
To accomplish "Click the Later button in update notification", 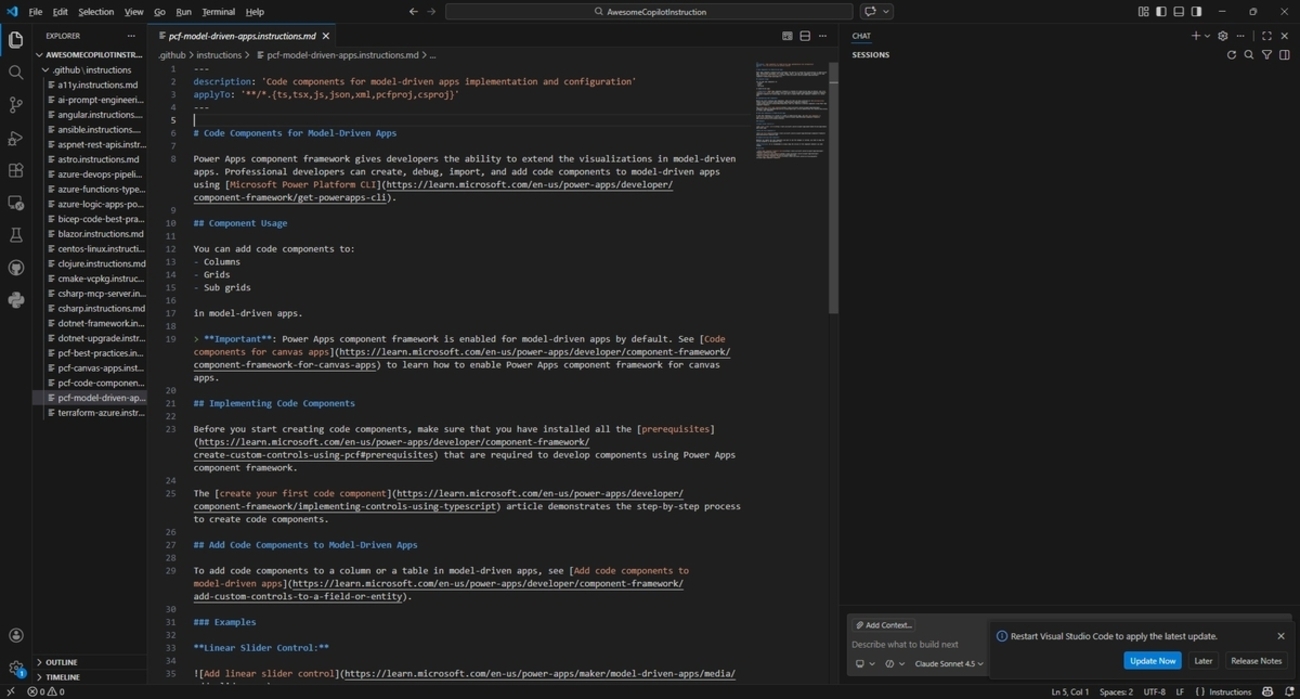I will click(1203, 661).
